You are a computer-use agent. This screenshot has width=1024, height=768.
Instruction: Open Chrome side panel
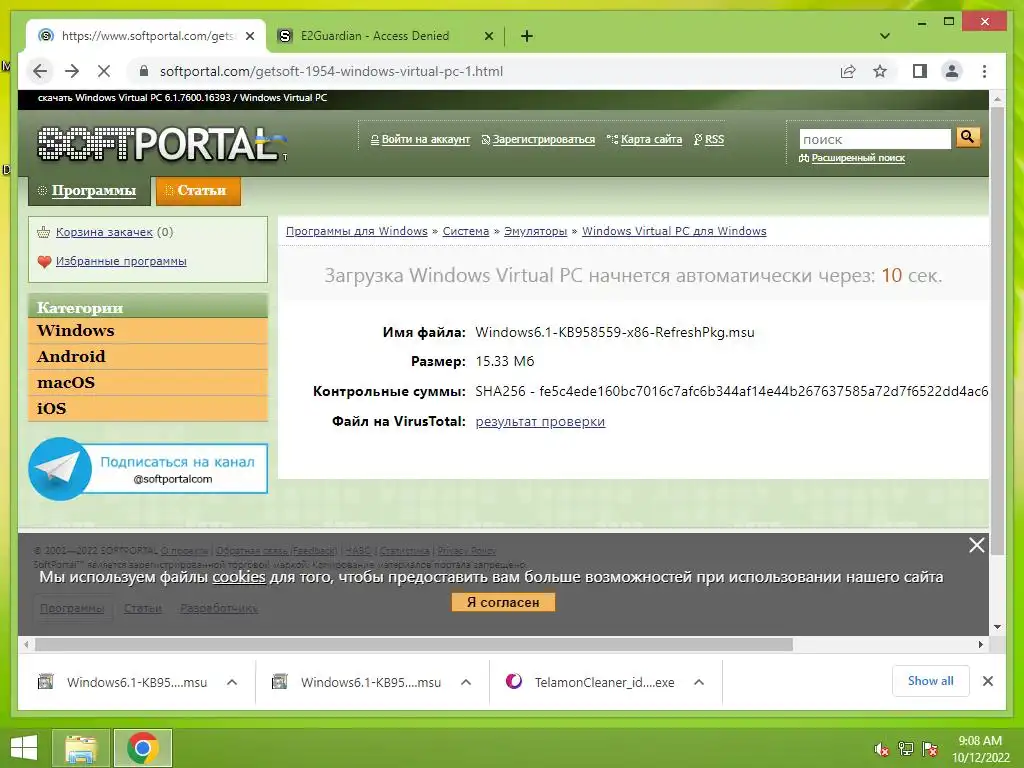tap(920, 71)
